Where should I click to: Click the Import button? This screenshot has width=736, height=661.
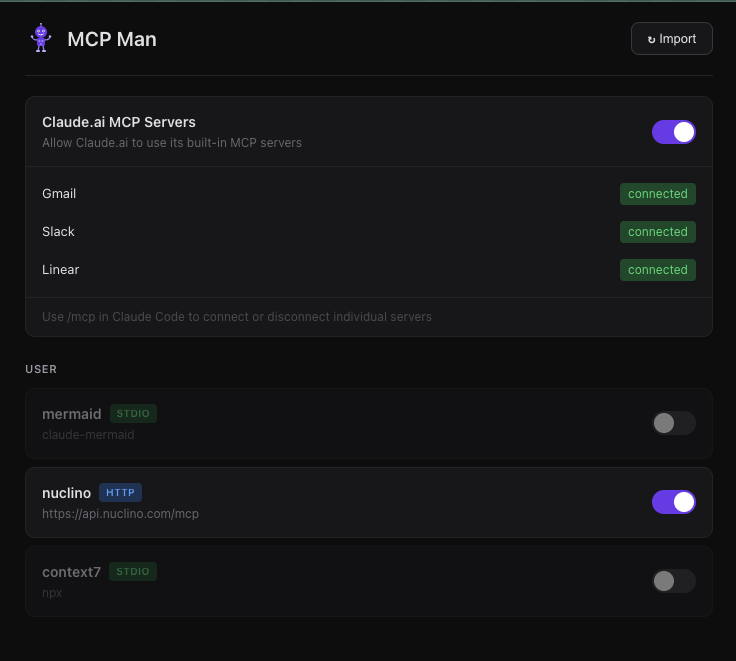point(672,38)
